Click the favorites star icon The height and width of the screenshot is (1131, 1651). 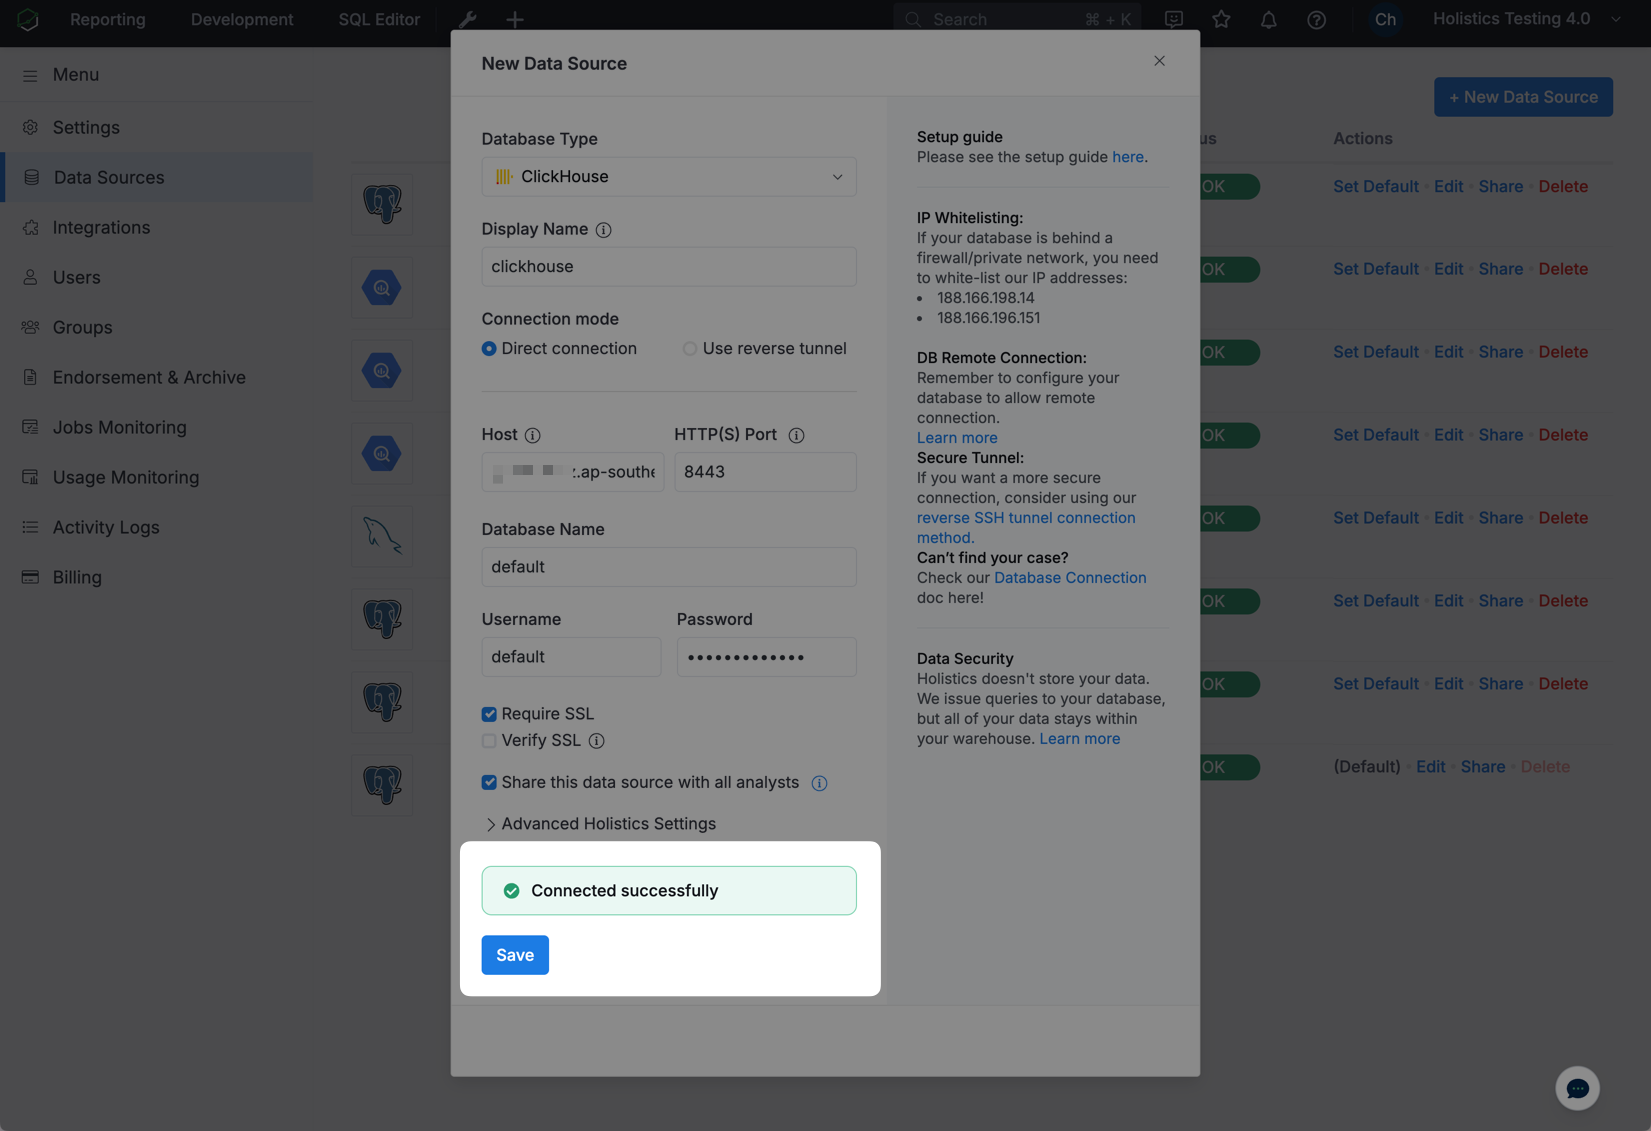pos(1221,19)
